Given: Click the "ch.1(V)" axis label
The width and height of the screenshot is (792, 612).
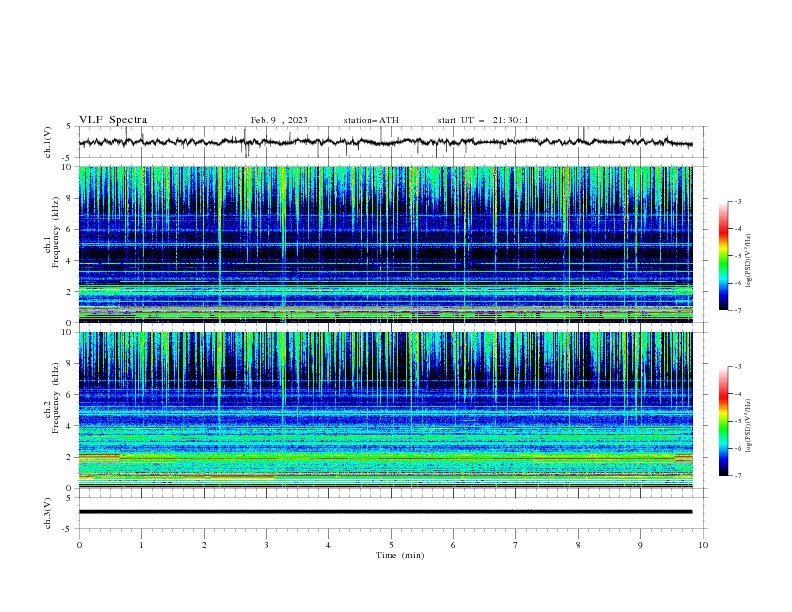Looking at the screenshot, I should click(48, 142).
